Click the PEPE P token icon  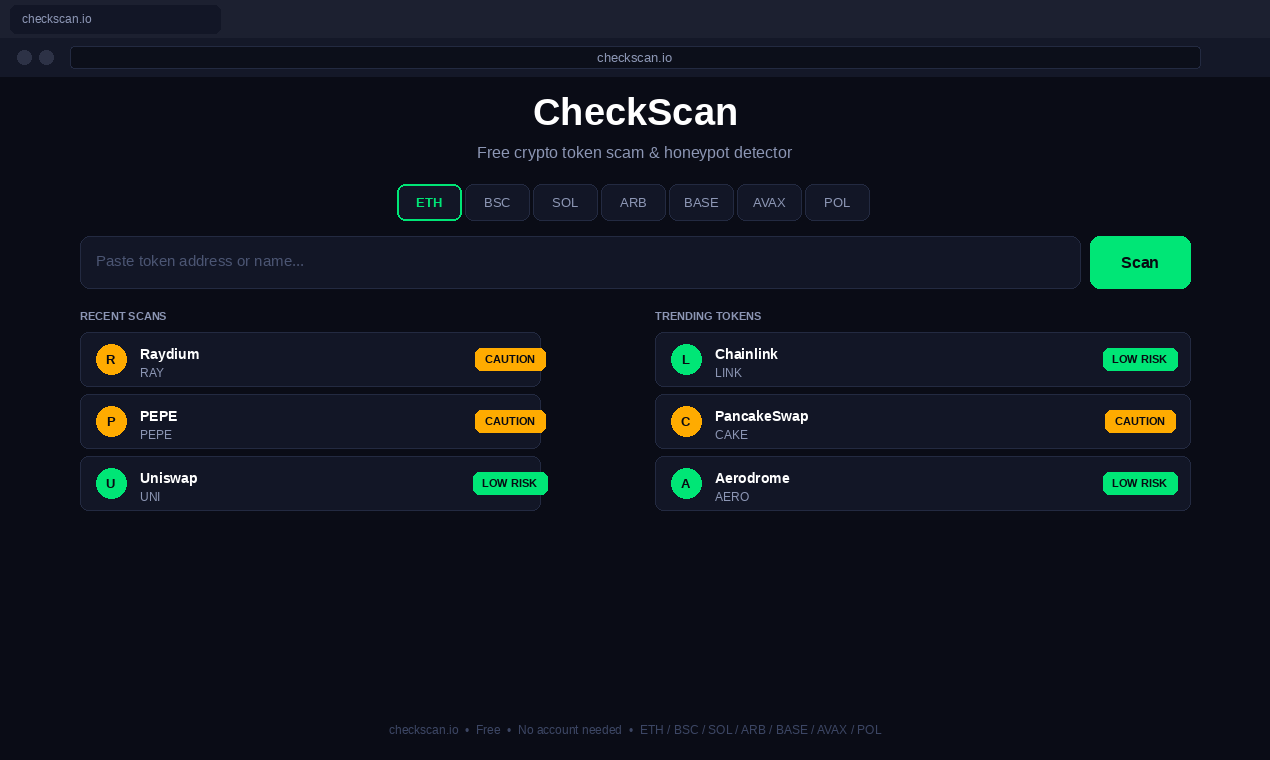click(111, 421)
